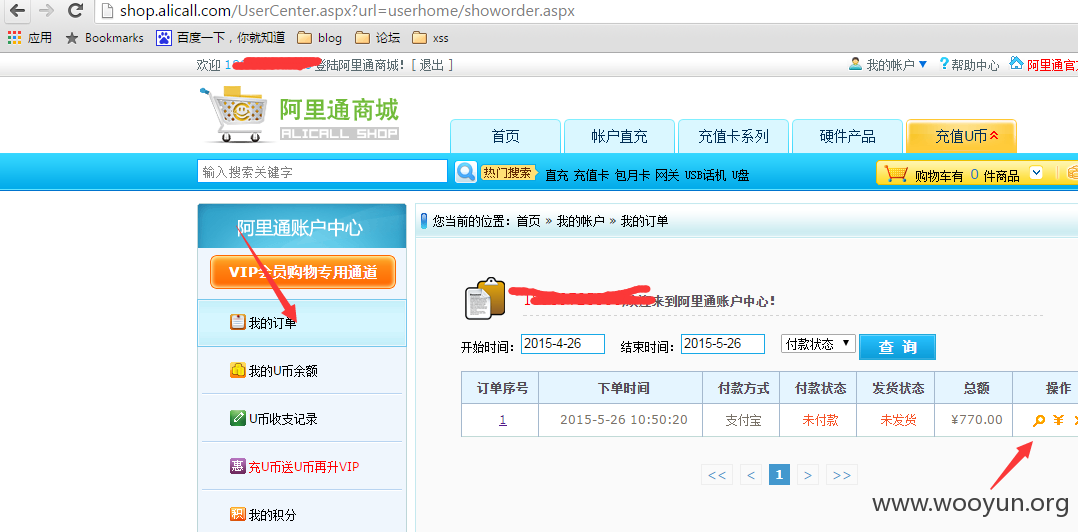
Task: Click the VIP会员购物专用通道 button
Action: (302, 272)
